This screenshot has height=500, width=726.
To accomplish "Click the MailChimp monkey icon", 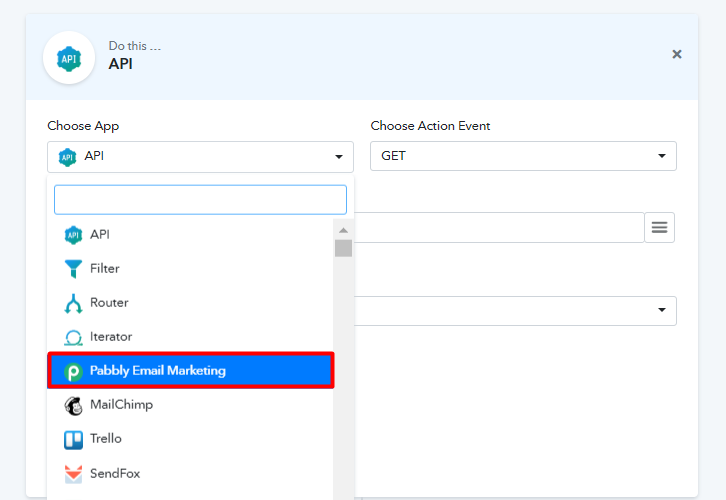I will pyautogui.click(x=73, y=406).
